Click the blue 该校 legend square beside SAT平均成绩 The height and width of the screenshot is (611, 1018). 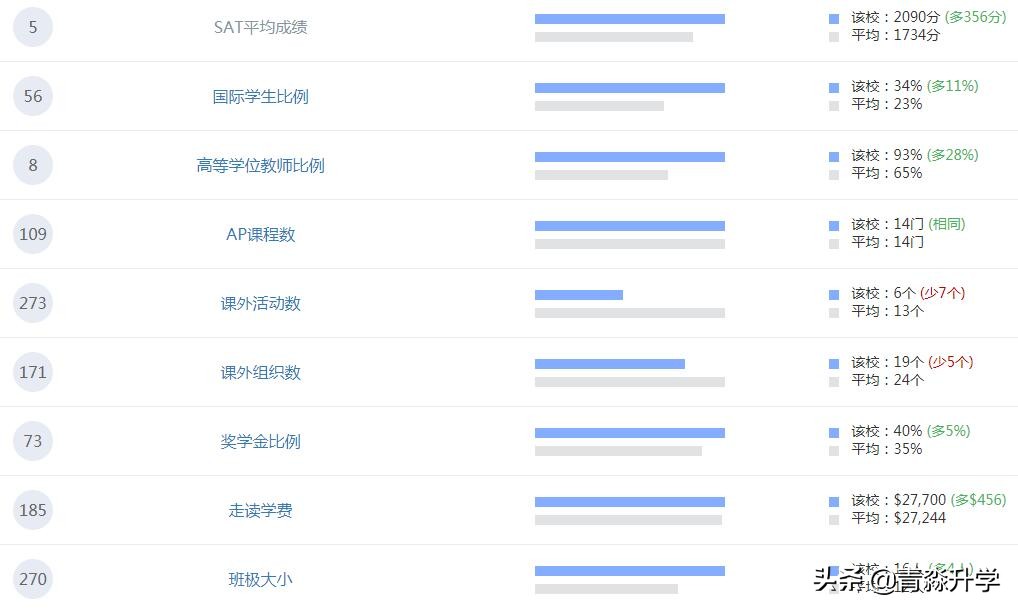(833, 18)
